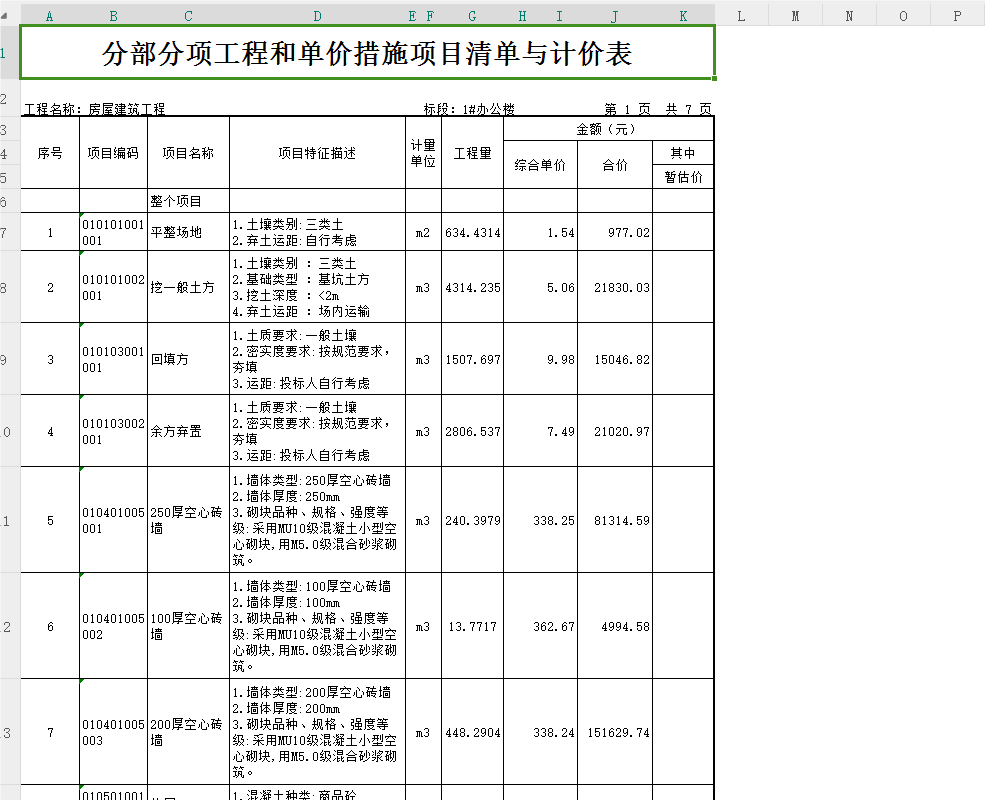This screenshot has height=800, width=985.
Task: Select the total price cell 21830.03
Action: tap(615, 287)
